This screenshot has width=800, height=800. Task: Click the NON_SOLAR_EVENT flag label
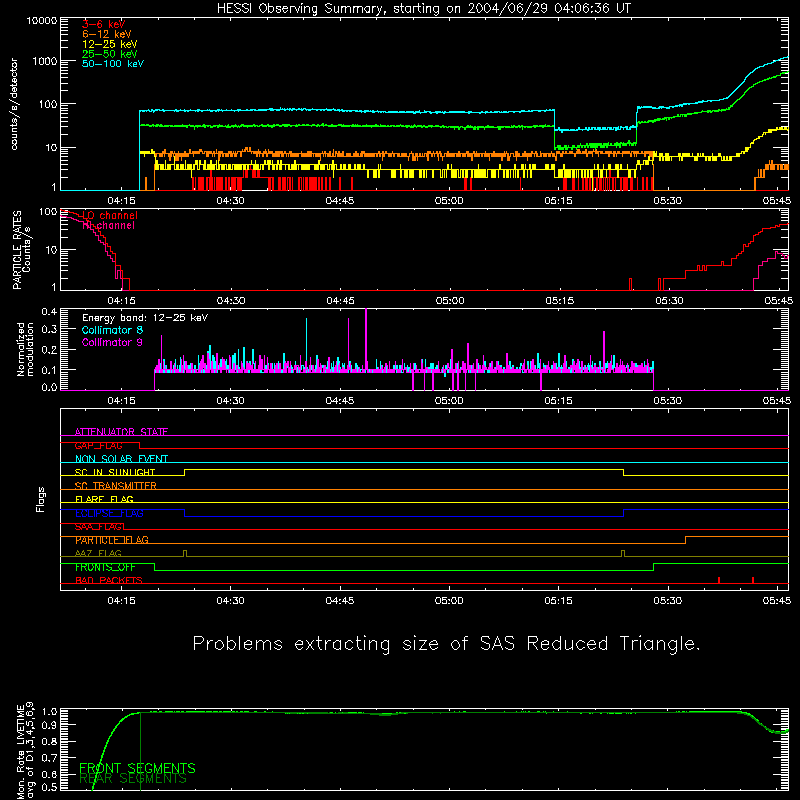click(121, 459)
